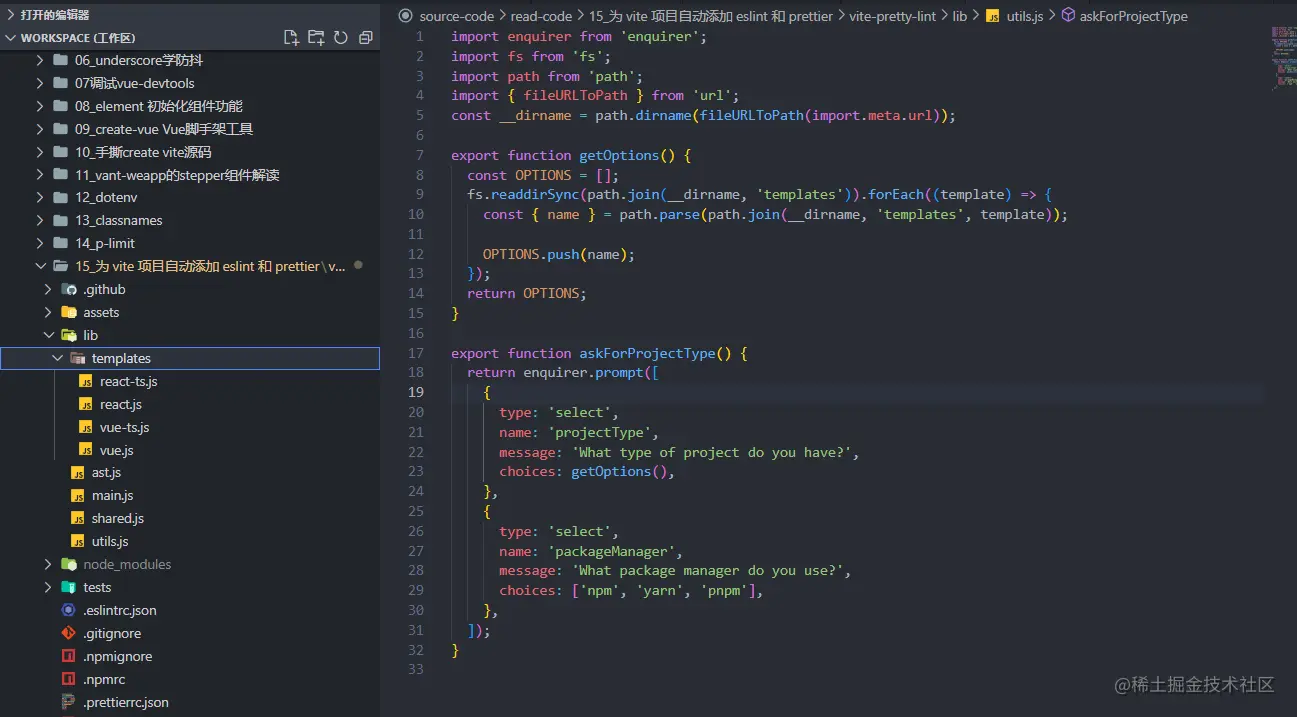Click the JS file icon beside utils.js in explorer
Viewport: 1297px width, 717px height.
78,541
